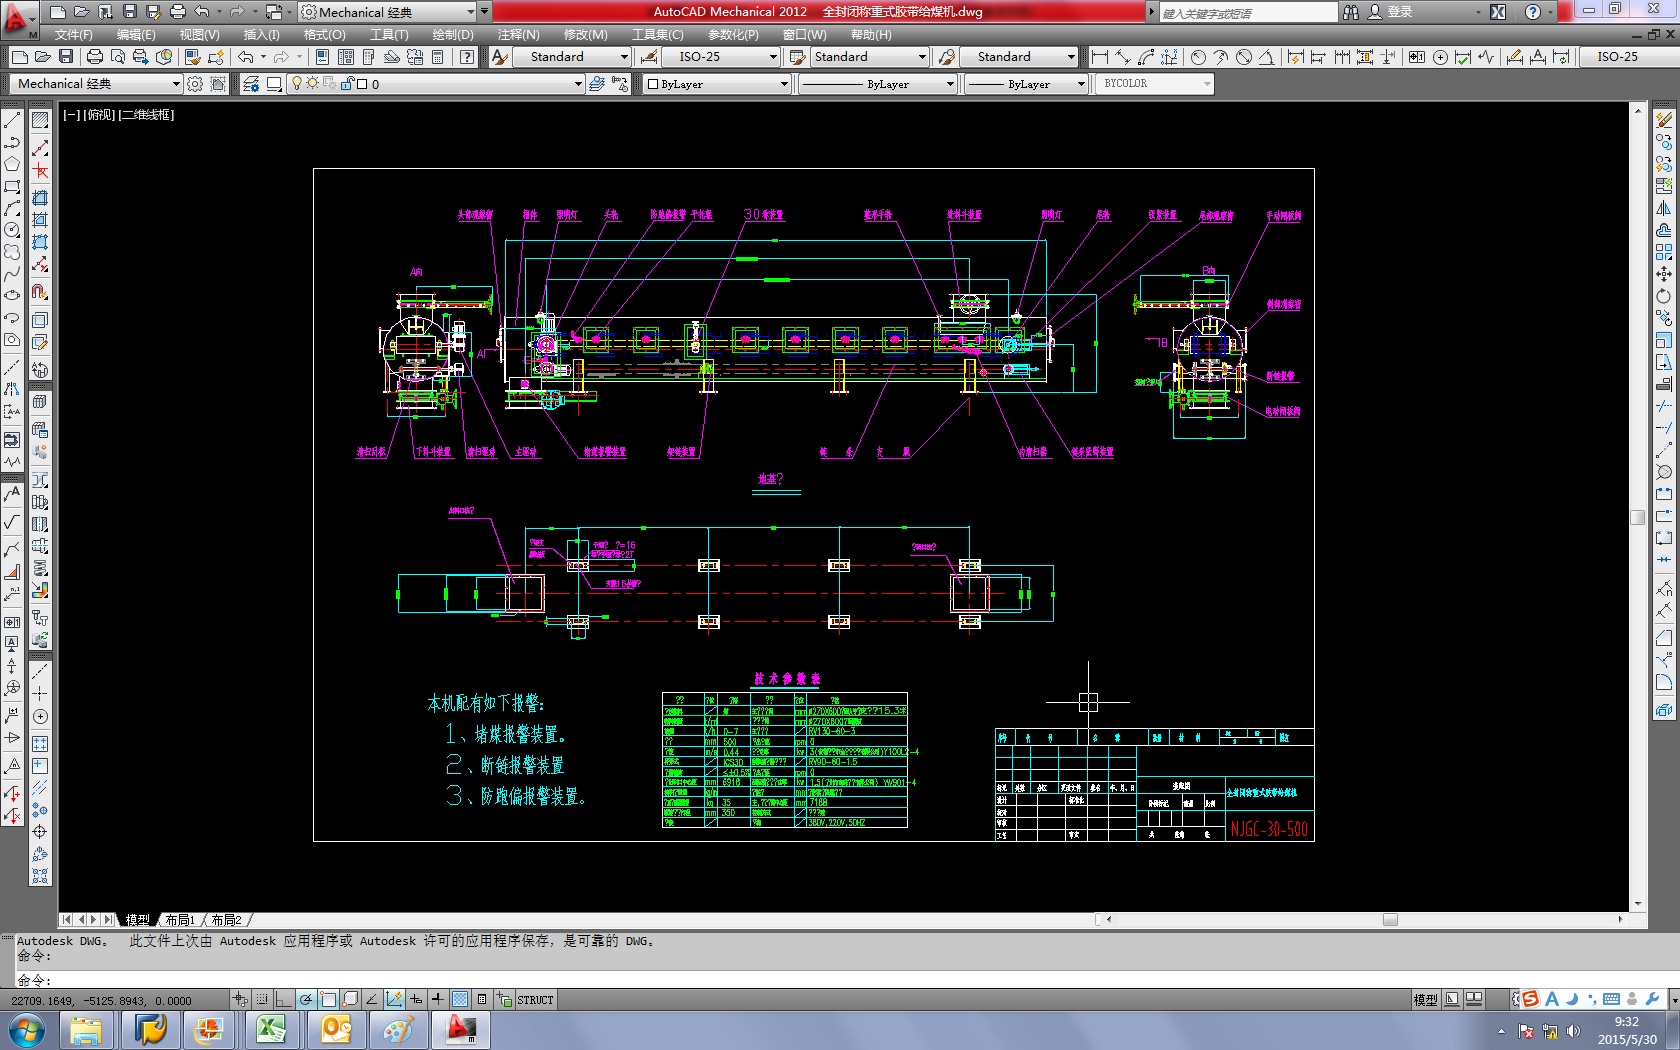Select the Polygon tool in Draw toolbar

point(12,164)
